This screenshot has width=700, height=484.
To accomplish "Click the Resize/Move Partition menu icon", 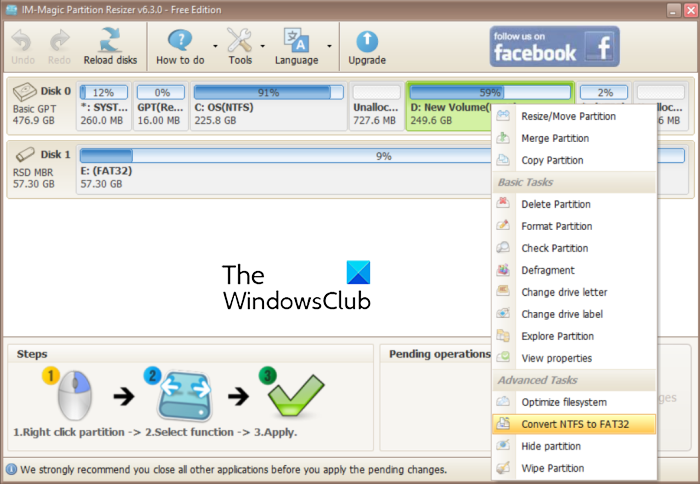I will 503,116.
